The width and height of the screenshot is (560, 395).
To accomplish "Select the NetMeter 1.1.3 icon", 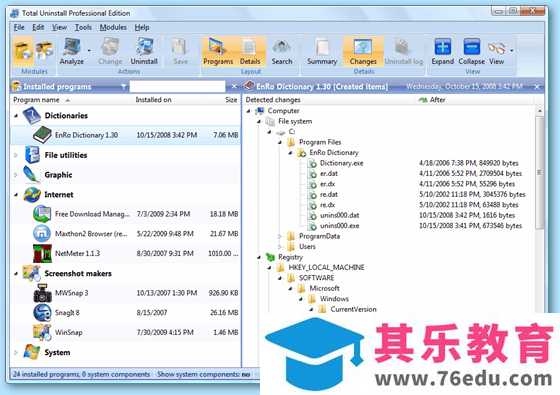I will [42, 254].
